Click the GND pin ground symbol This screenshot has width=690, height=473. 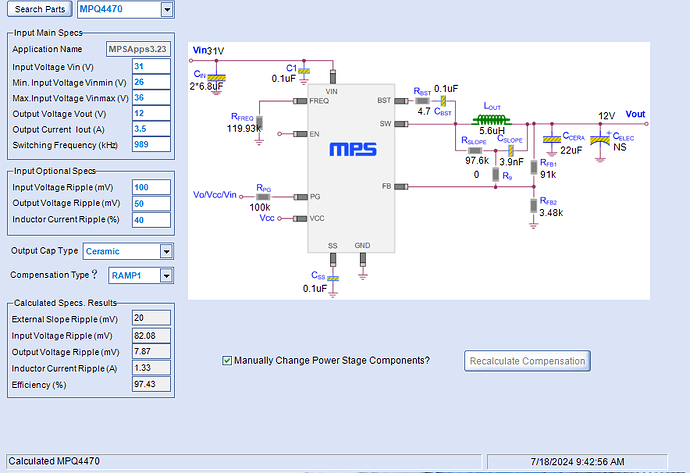click(x=363, y=276)
